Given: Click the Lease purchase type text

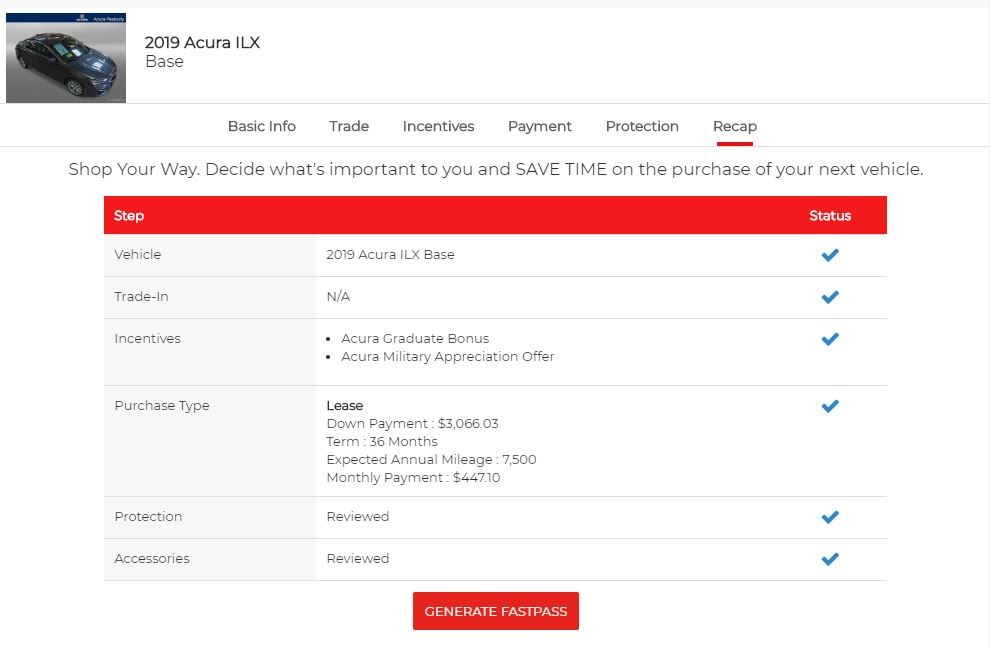Looking at the screenshot, I should click(x=345, y=405).
